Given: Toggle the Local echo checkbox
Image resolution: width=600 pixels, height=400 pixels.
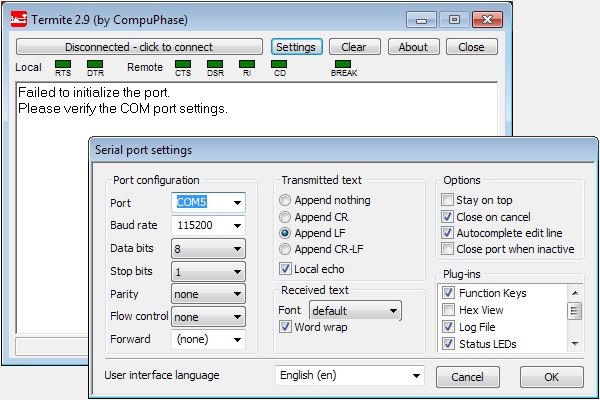Looking at the screenshot, I should tap(285, 269).
